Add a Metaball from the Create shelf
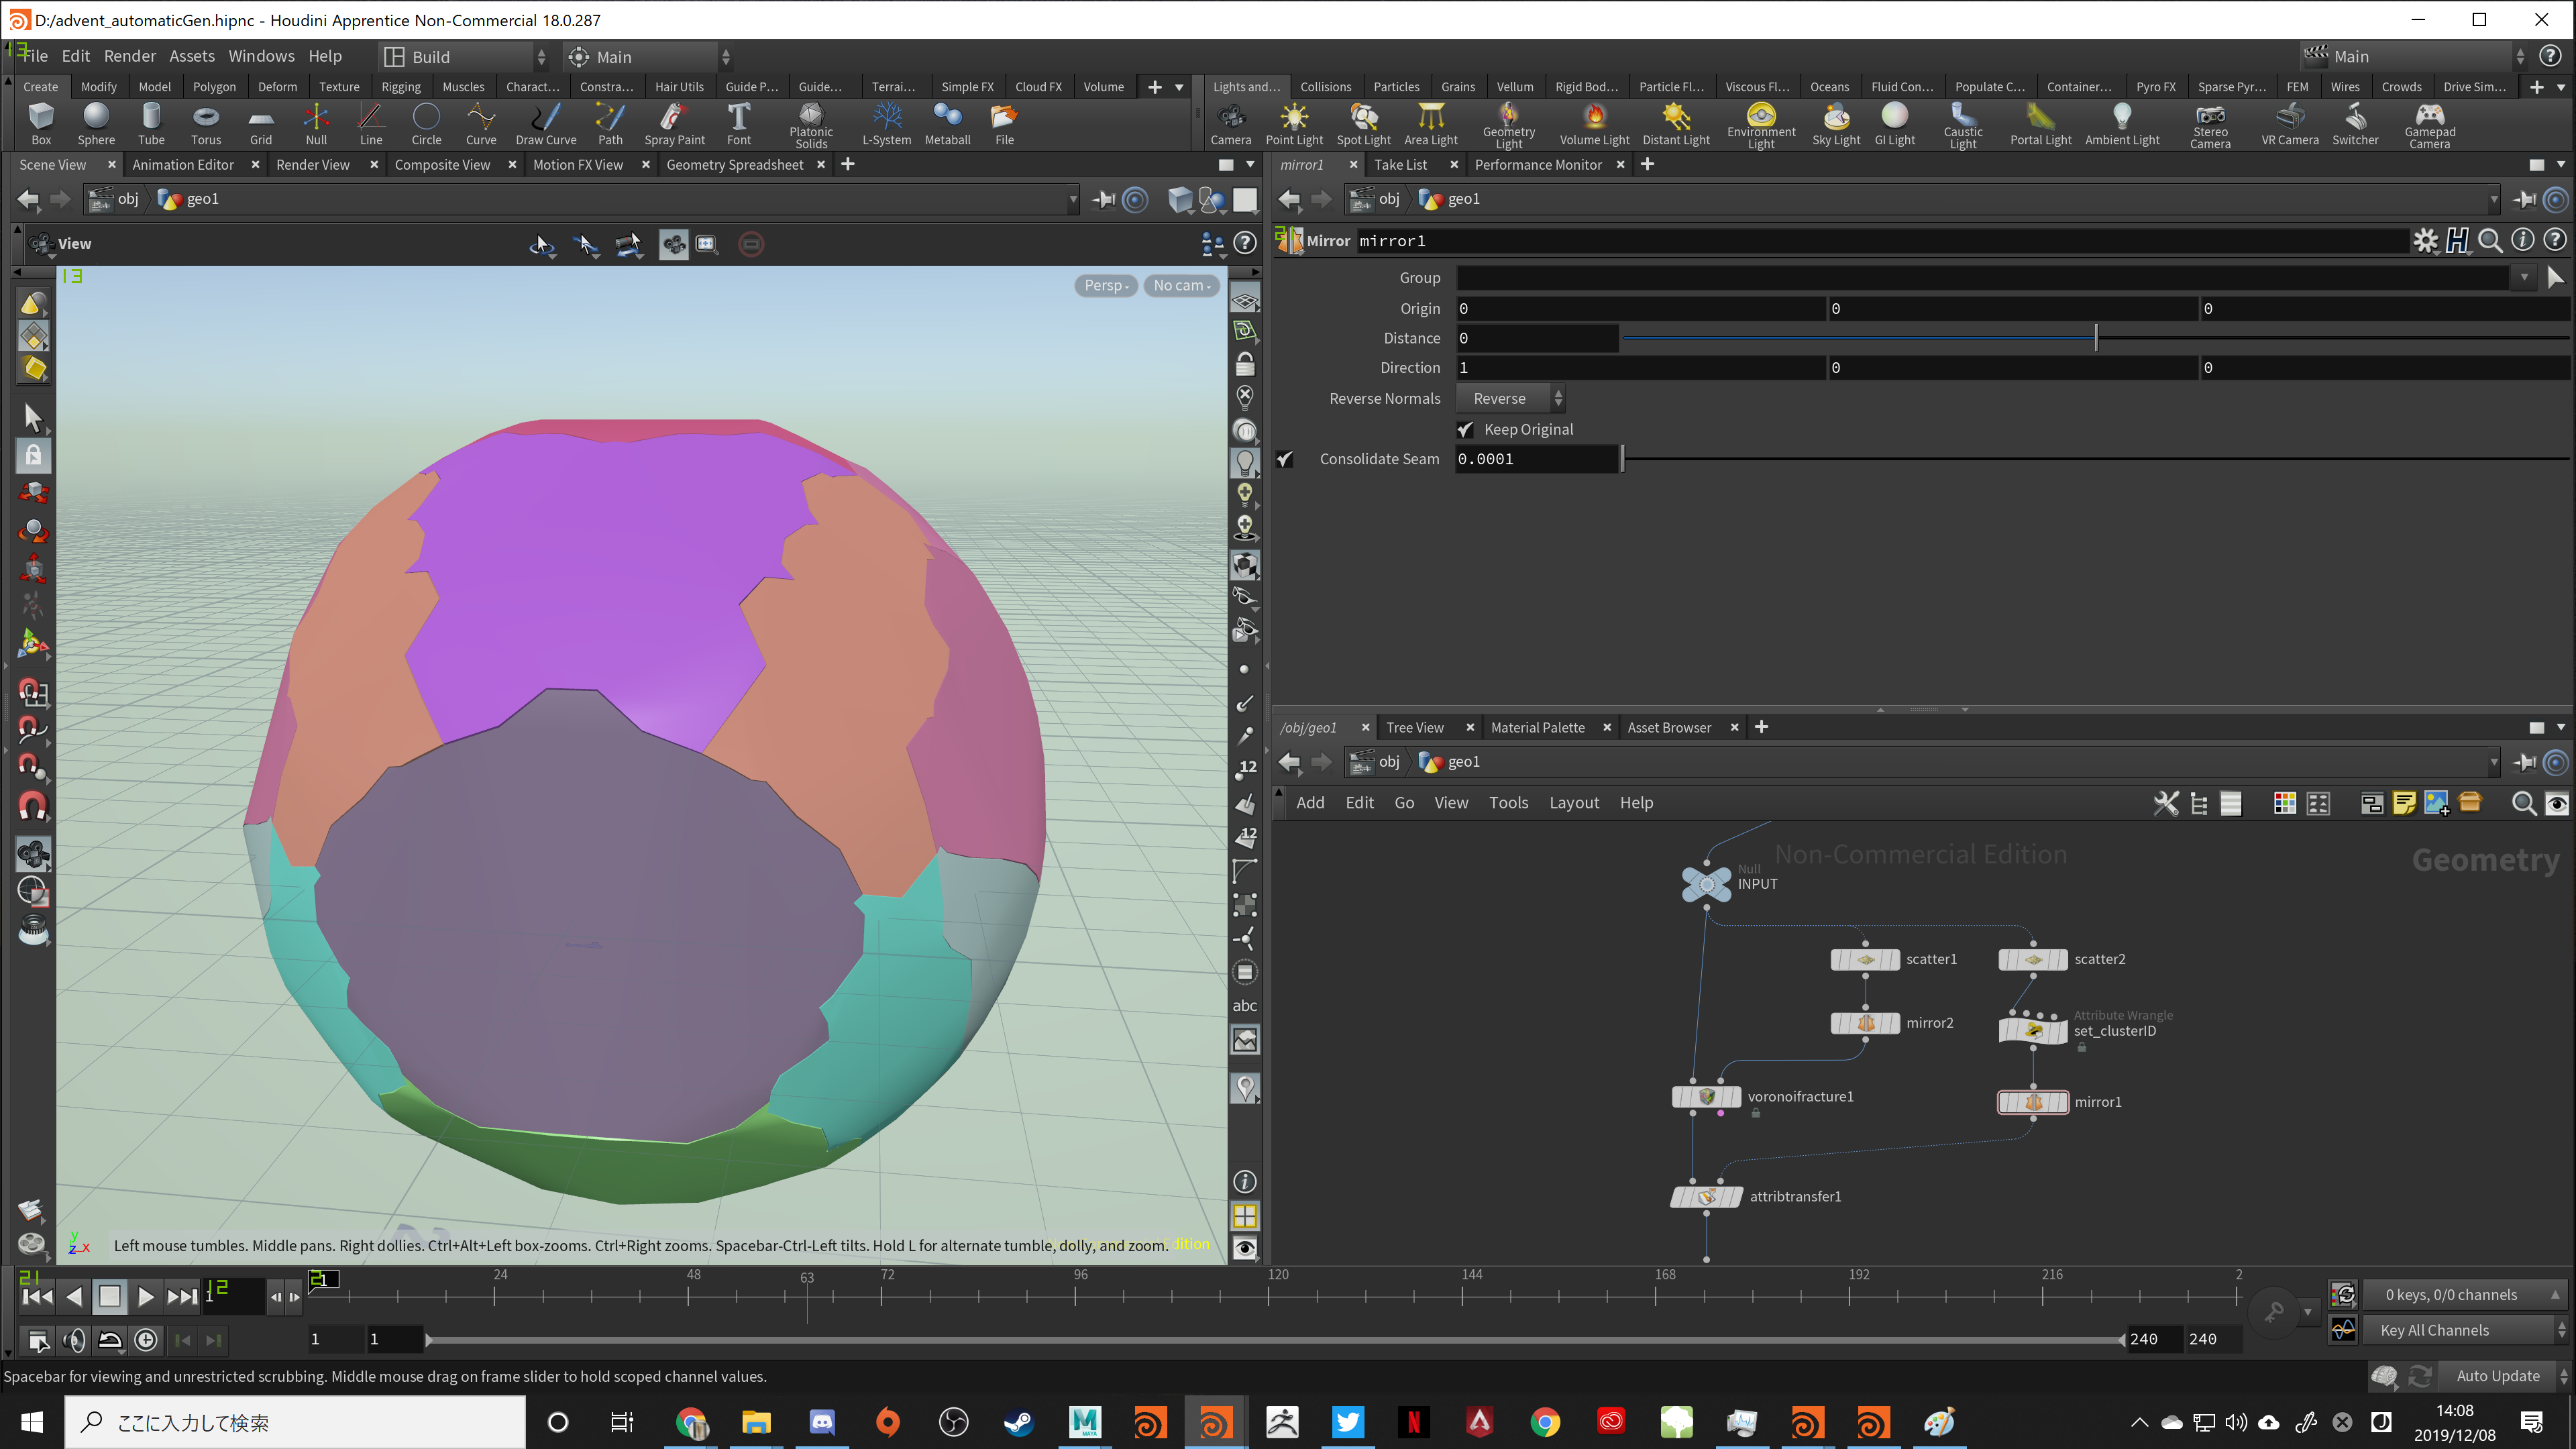Image resolution: width=2576 pixels, height=1449 pixels. pos(946,122)
